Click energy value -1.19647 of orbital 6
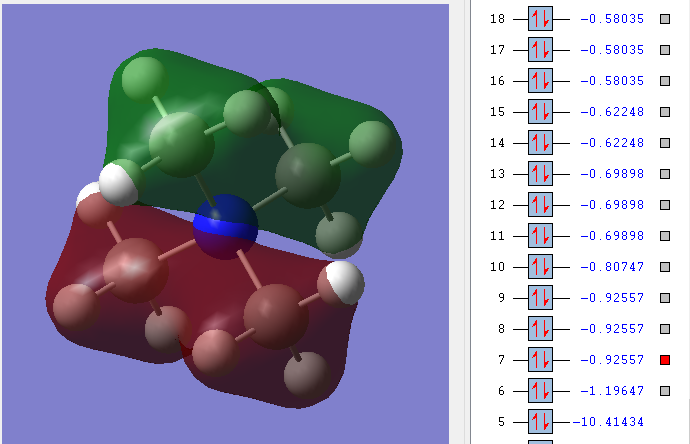Image resolution: width=690 pixels, height=444 pixels. [x=612, y=391]
